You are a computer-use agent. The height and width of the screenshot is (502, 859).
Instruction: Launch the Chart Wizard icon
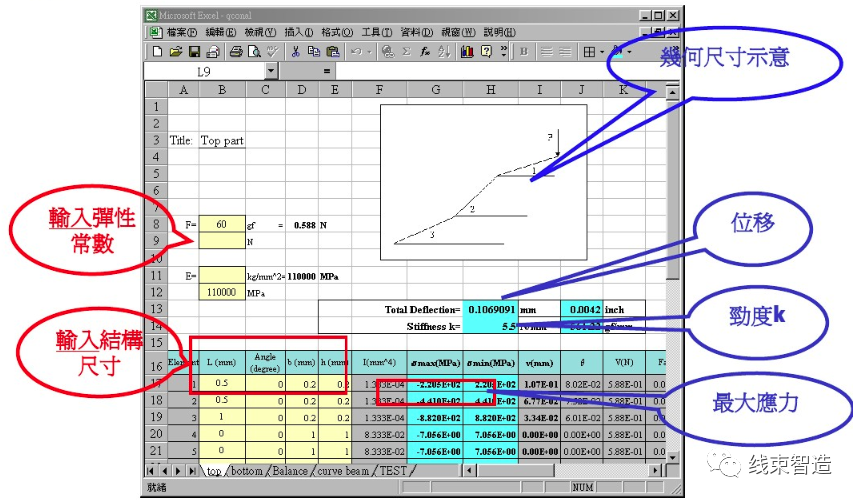[x=467, y=52]
